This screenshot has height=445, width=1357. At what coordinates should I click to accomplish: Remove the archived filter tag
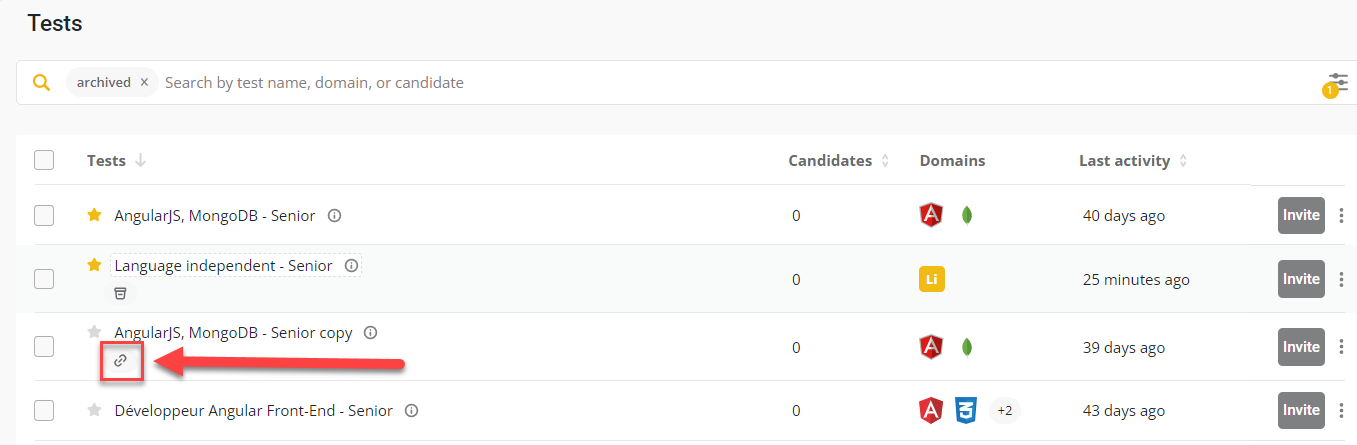pos(144,83)
